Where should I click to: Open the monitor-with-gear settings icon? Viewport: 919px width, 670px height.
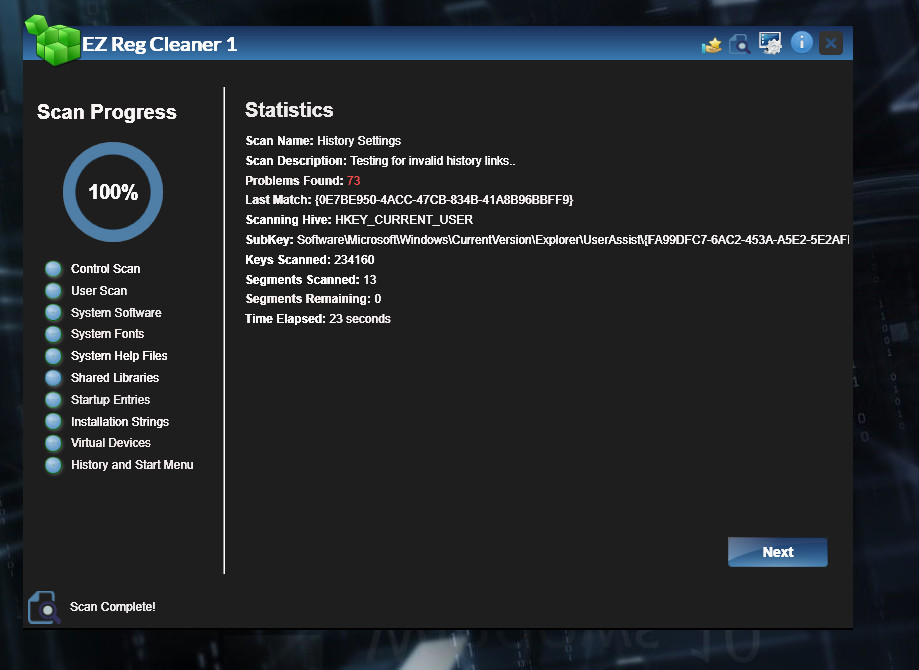point(770,43)
